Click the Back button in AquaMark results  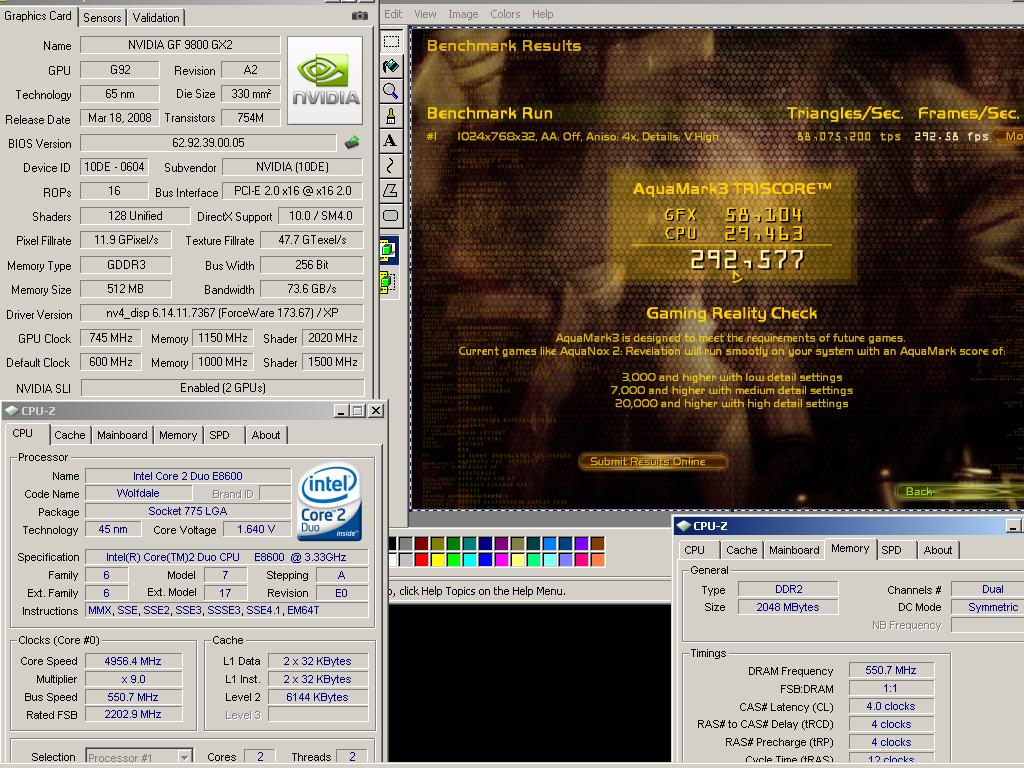(959, 492)
